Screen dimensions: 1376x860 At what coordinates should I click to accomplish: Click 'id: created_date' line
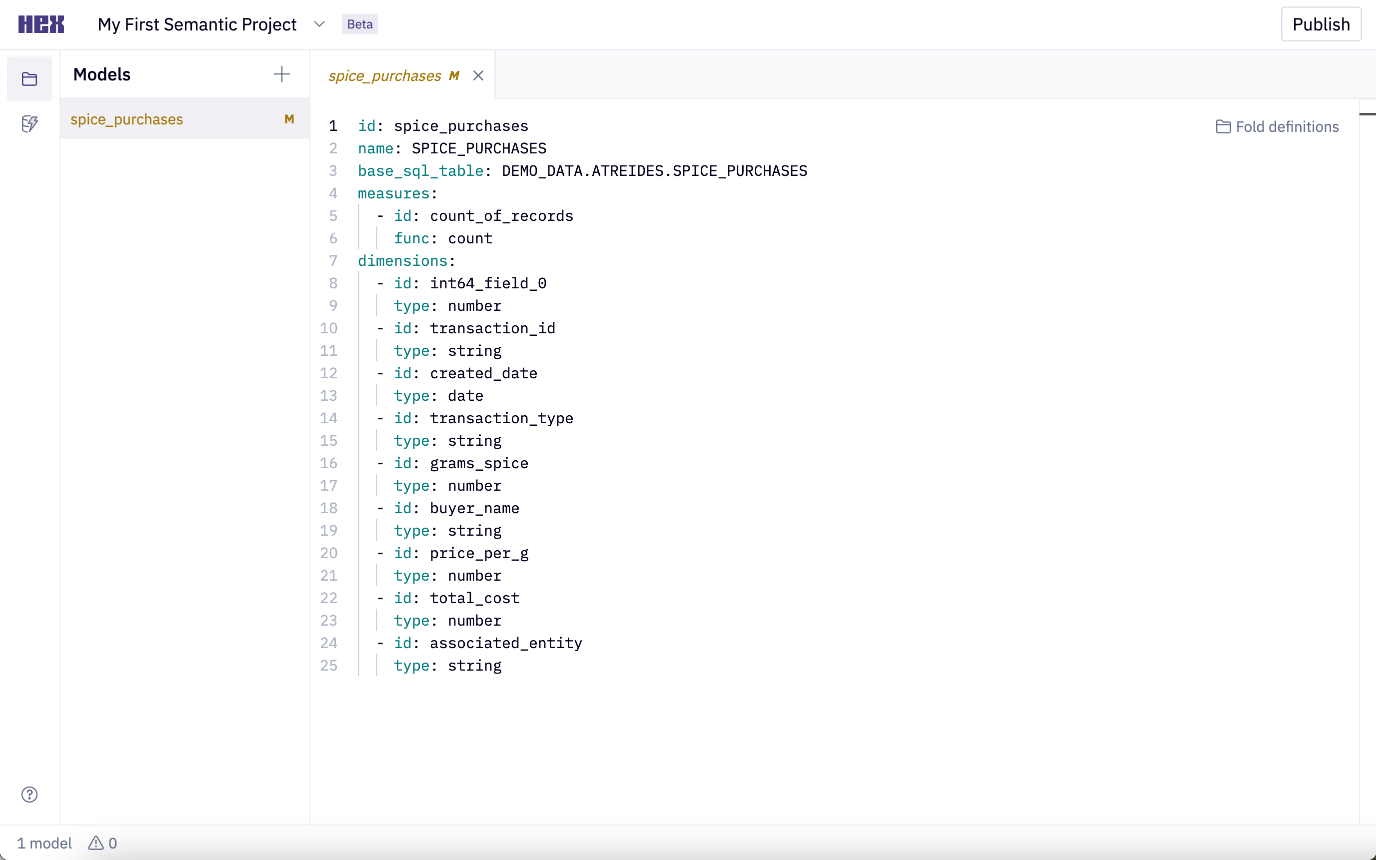pos(457,373)
